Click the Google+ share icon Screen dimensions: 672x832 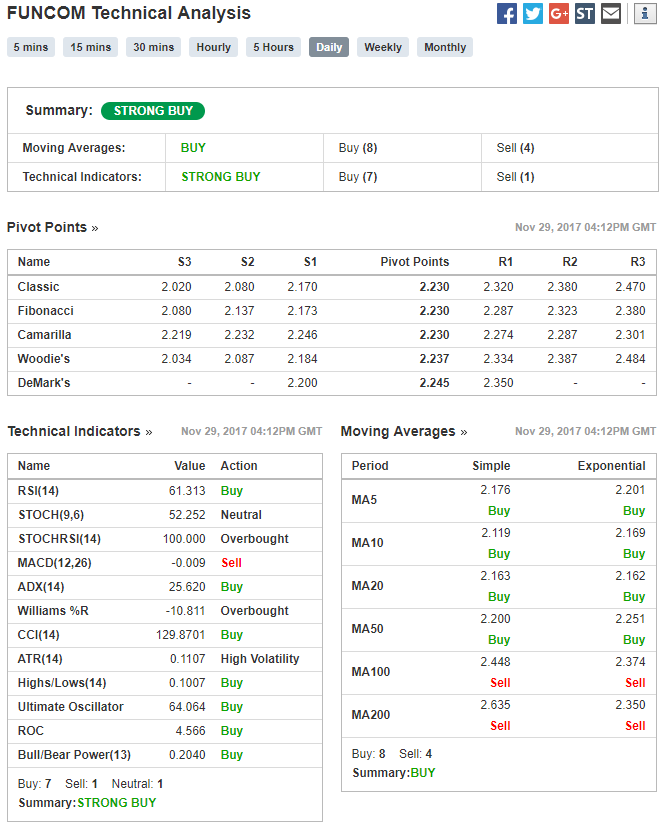[x=559, y=14]
